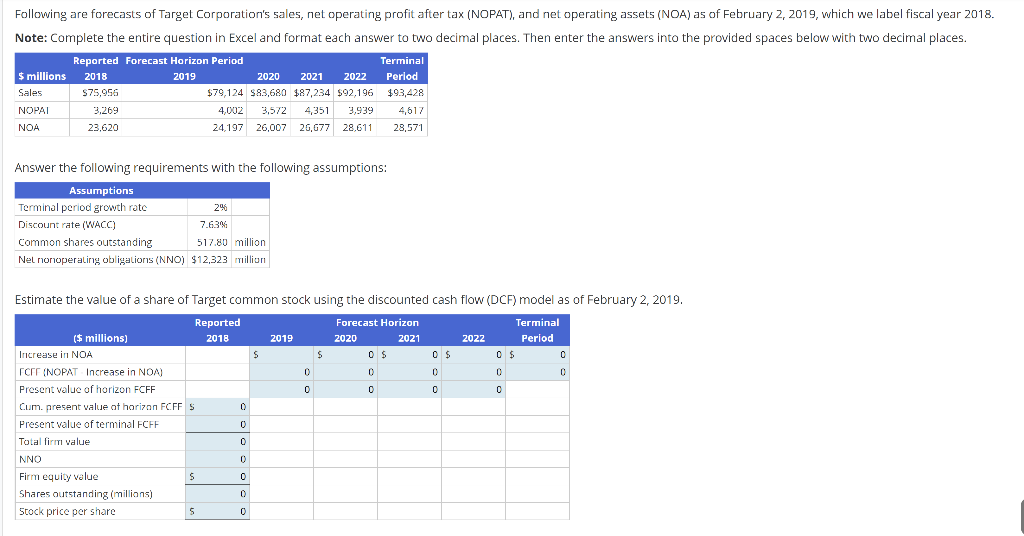1024x536 pixels.
Task: Select the FCFF 2022 input cell
Action: click(473, 372)
